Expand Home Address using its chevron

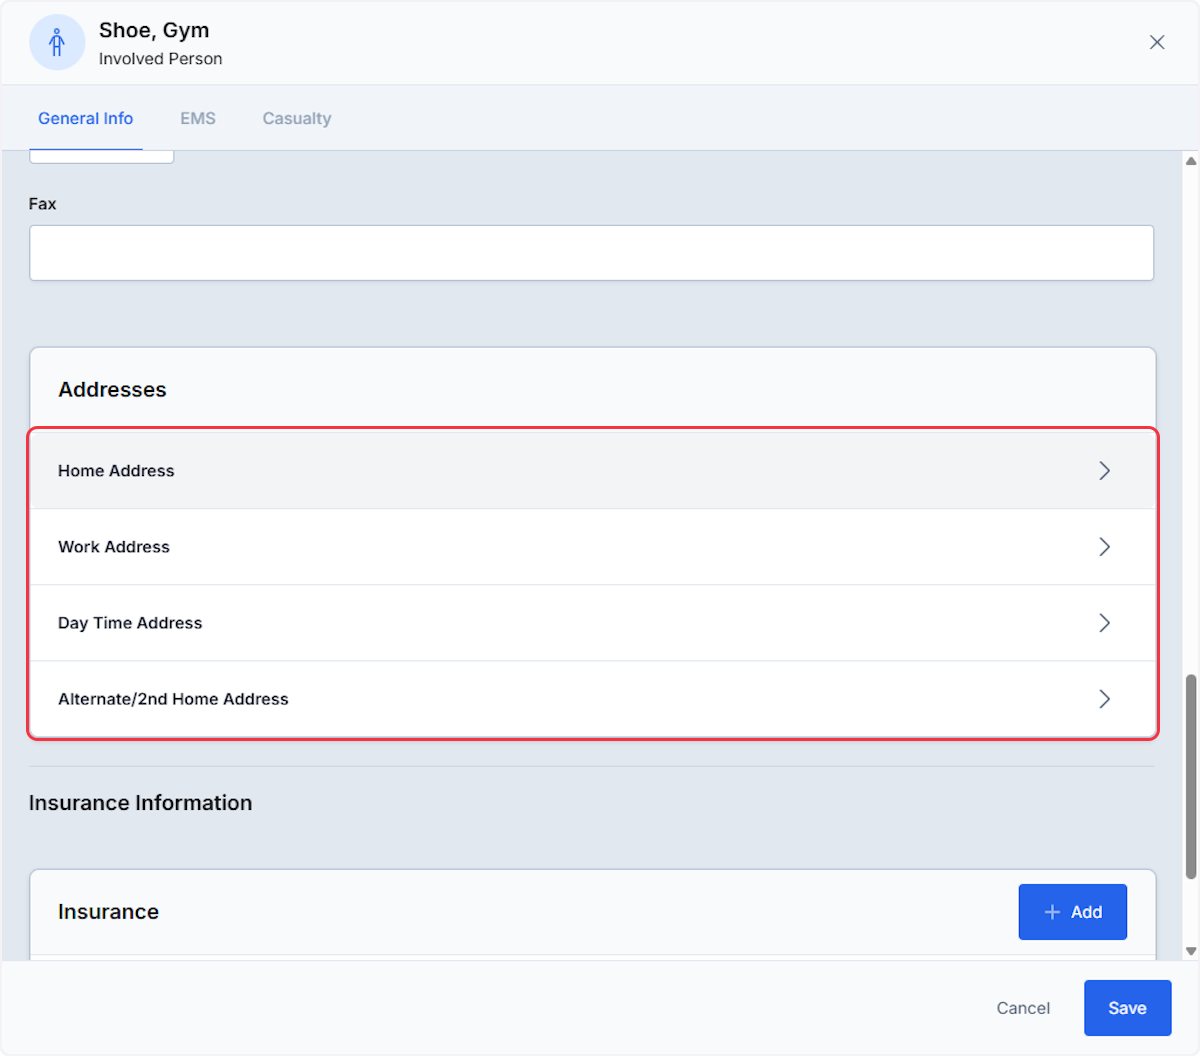click(1104, 471)
